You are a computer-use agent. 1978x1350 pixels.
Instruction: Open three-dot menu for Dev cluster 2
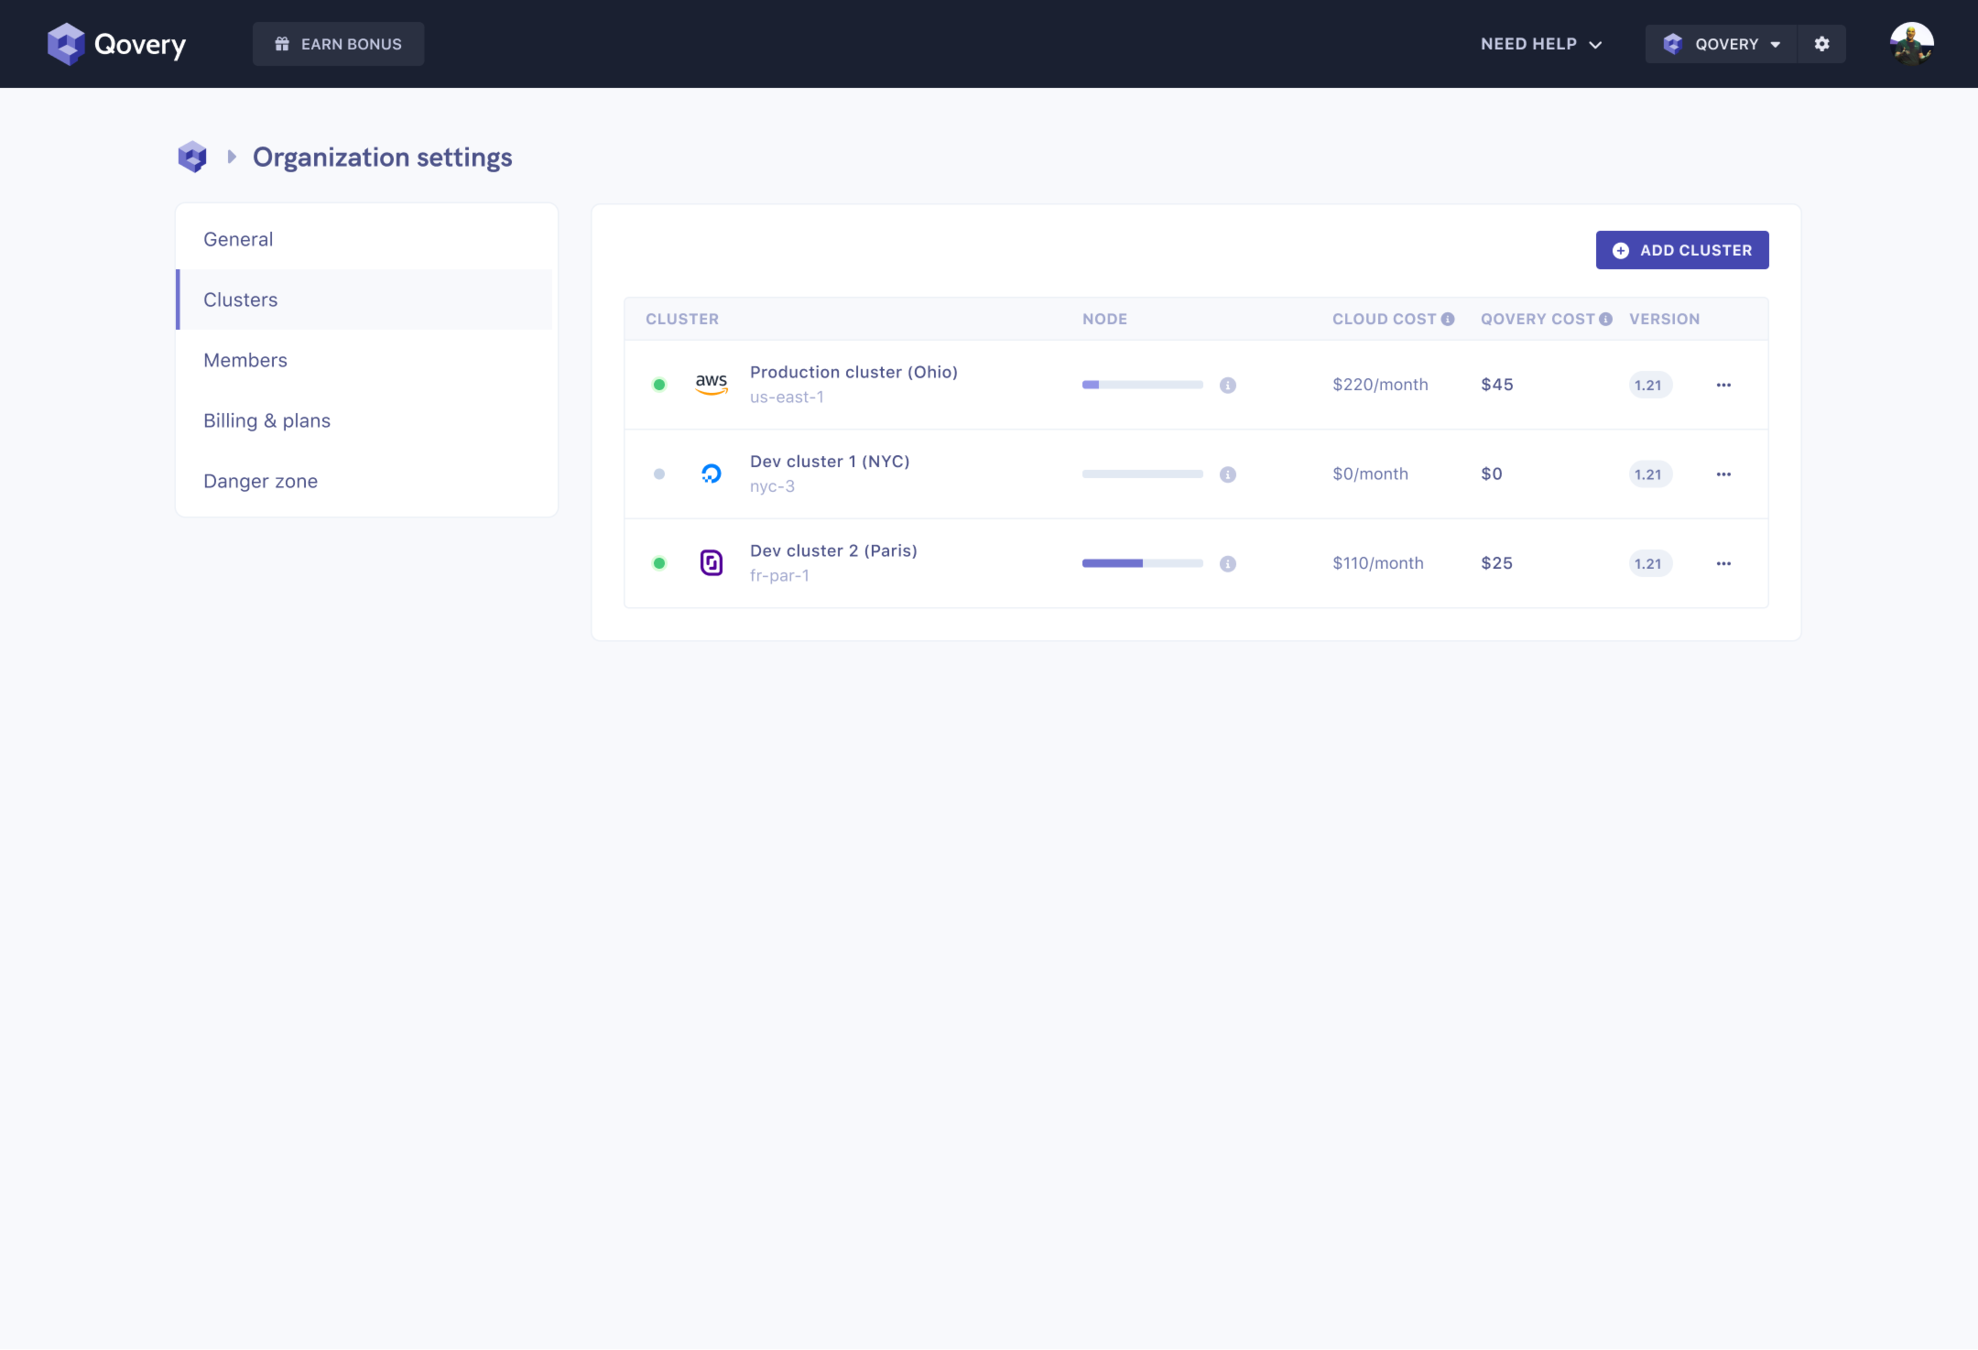1723,563
